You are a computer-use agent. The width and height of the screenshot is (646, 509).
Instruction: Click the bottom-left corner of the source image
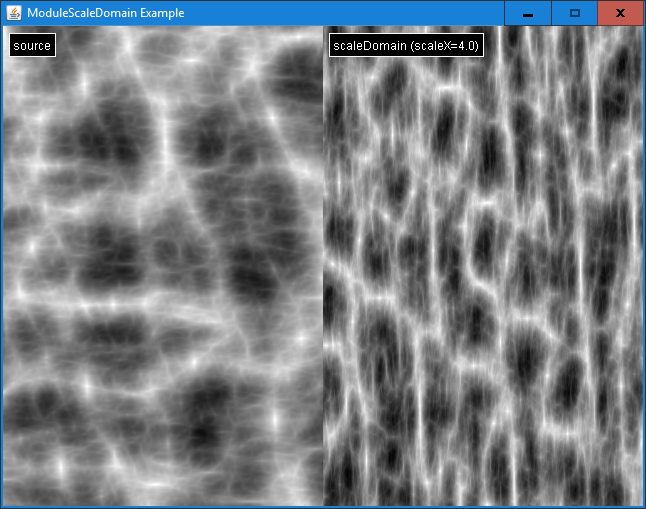(x=4, y=503)
